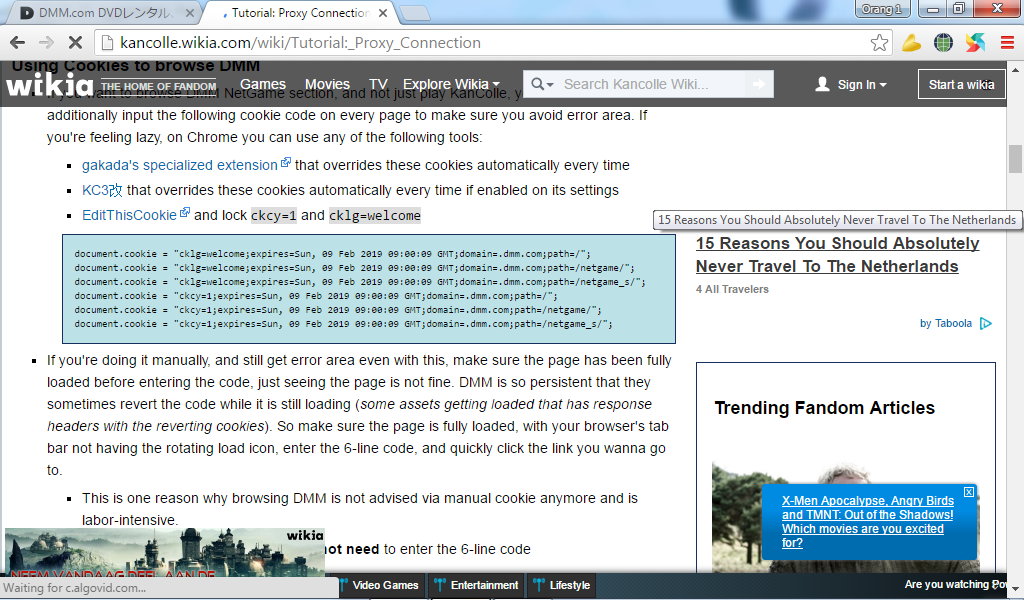1024x600 pixels.
Task: Click the by Taboola link
Action: pyautogui.click(x=946, y=323)
